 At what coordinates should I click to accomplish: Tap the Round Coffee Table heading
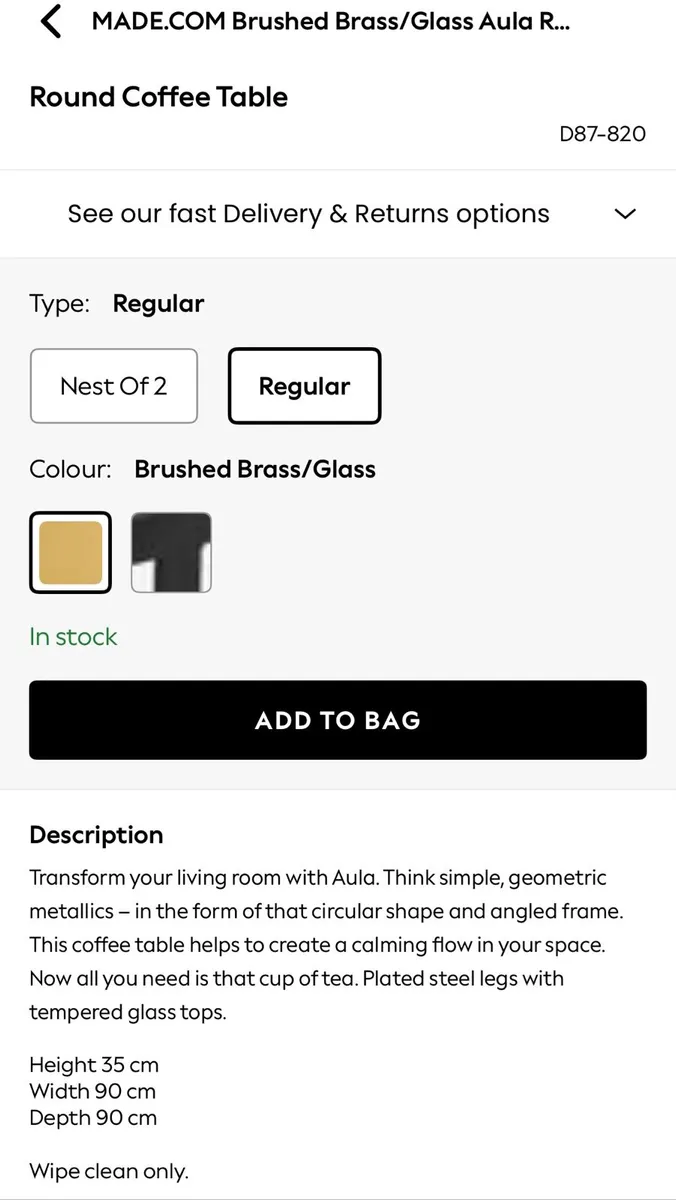pos(159,97)
